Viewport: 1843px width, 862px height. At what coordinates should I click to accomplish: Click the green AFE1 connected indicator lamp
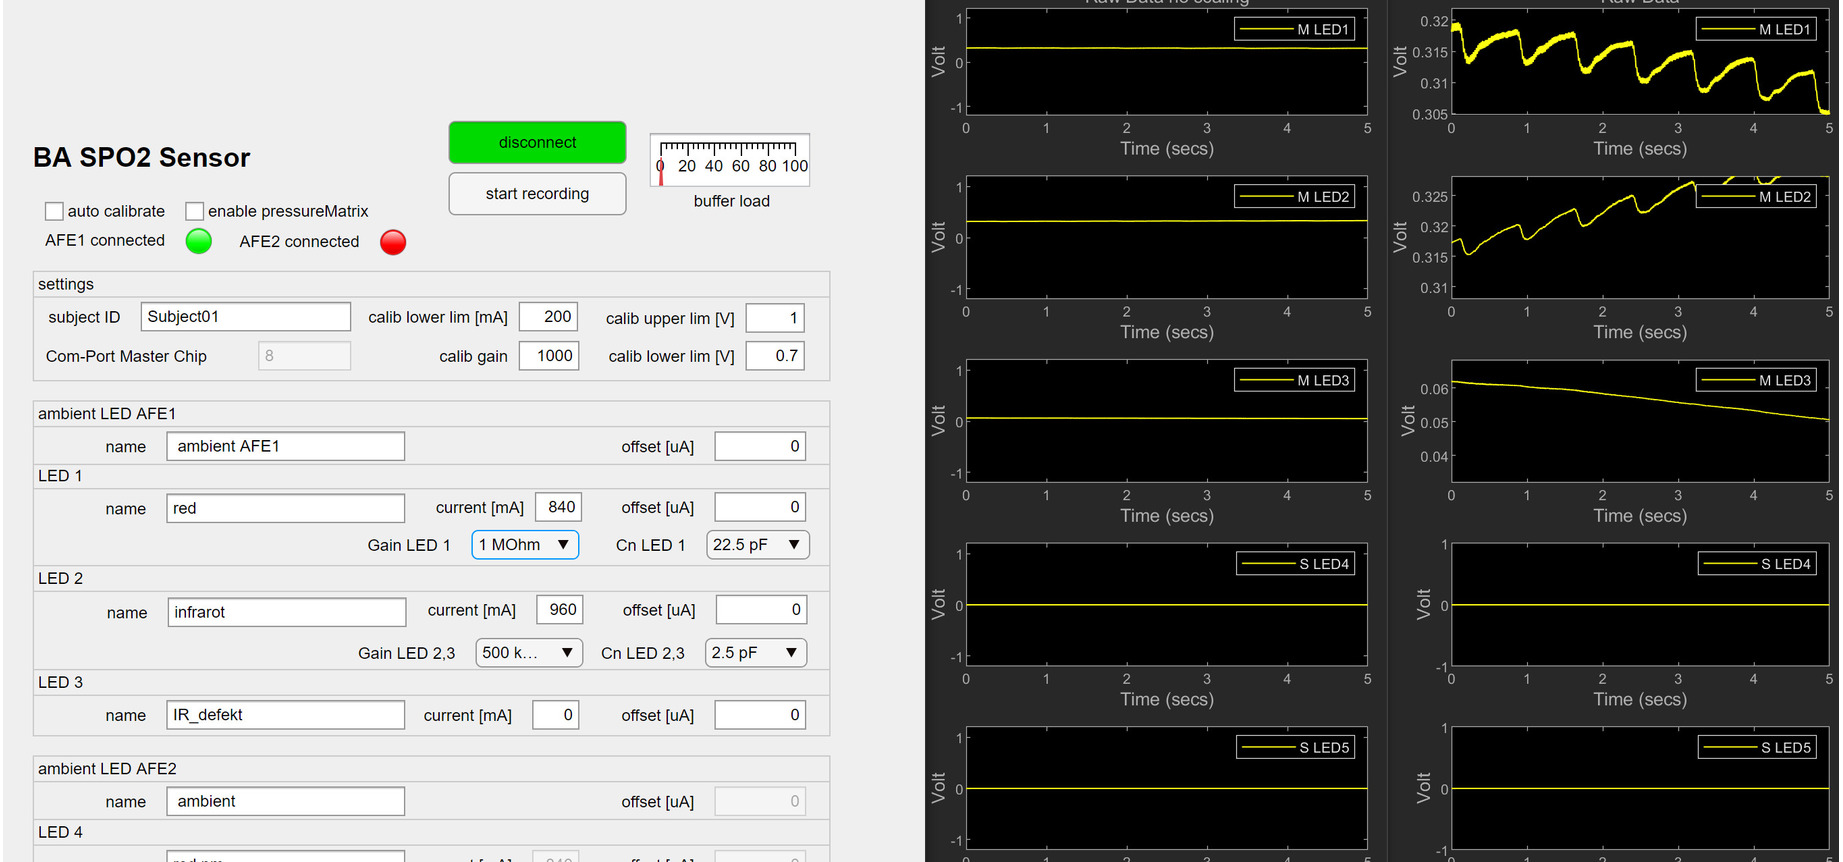(x=199, y=241)
